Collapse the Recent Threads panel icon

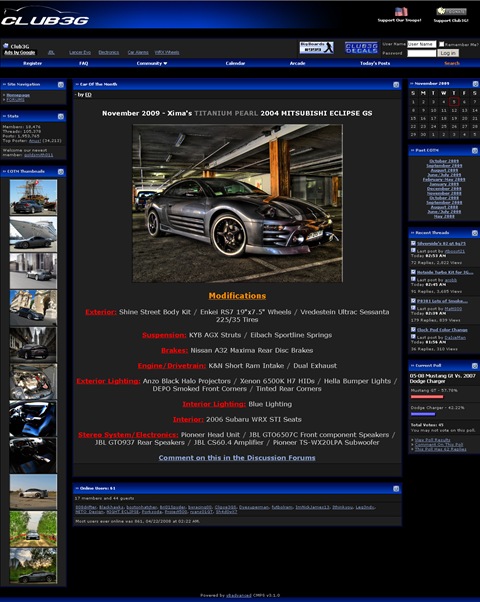tap(475, 233)
